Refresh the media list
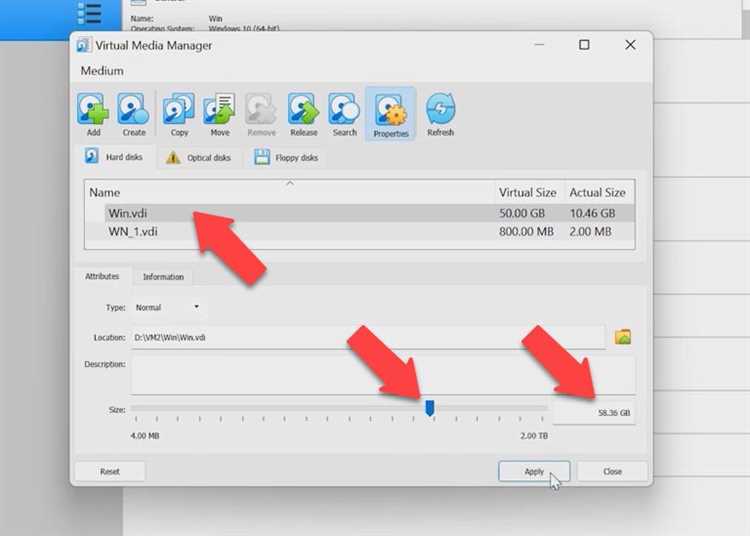 point(440,115)
